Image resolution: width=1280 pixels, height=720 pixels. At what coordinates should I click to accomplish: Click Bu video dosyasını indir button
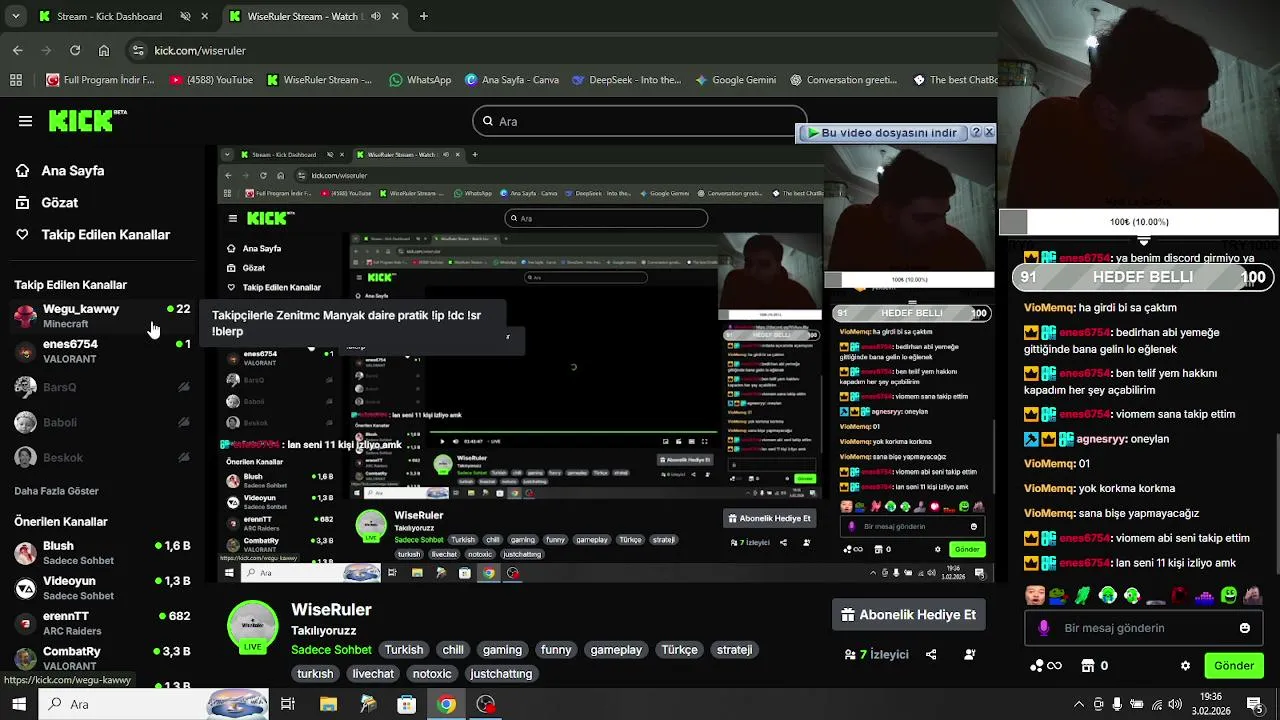click(x=882, y=132)
